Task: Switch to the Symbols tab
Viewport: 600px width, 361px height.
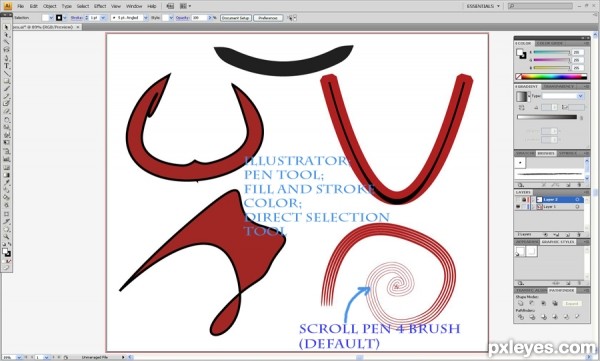Action: pyautogui.click(x=568, y=153)
